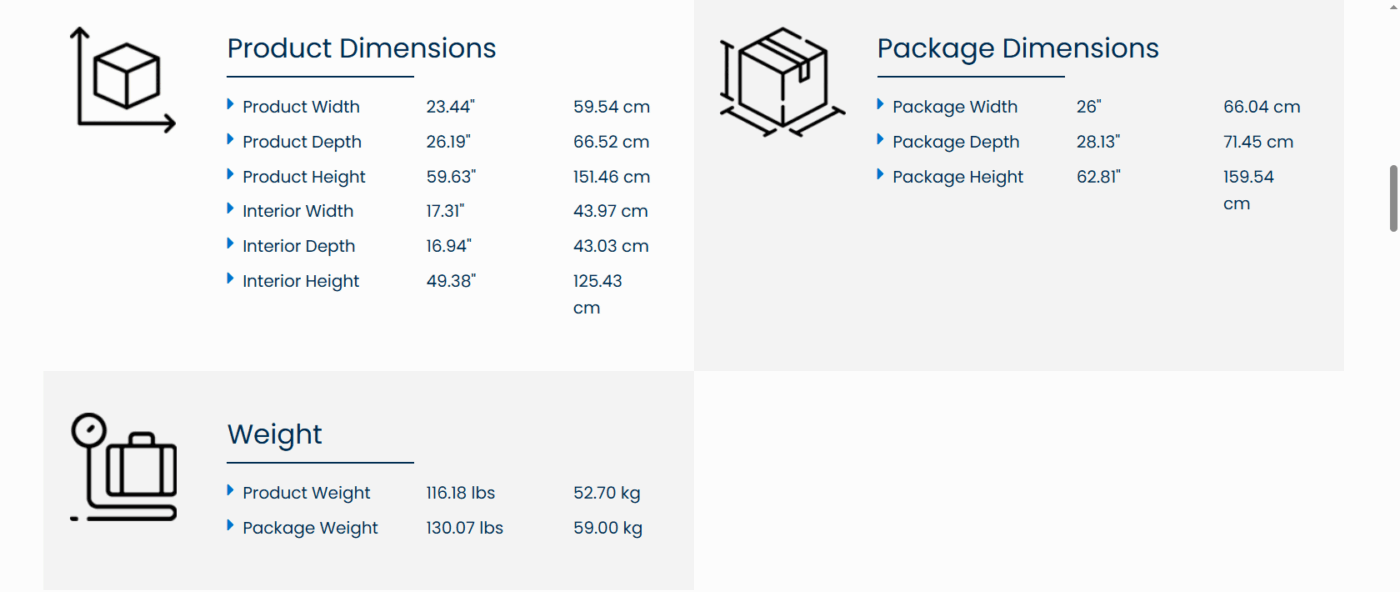The height and width of the screenshot is (592, 1400).
Task: Click the arrow beside Package Depth
Action: (880, 140)
